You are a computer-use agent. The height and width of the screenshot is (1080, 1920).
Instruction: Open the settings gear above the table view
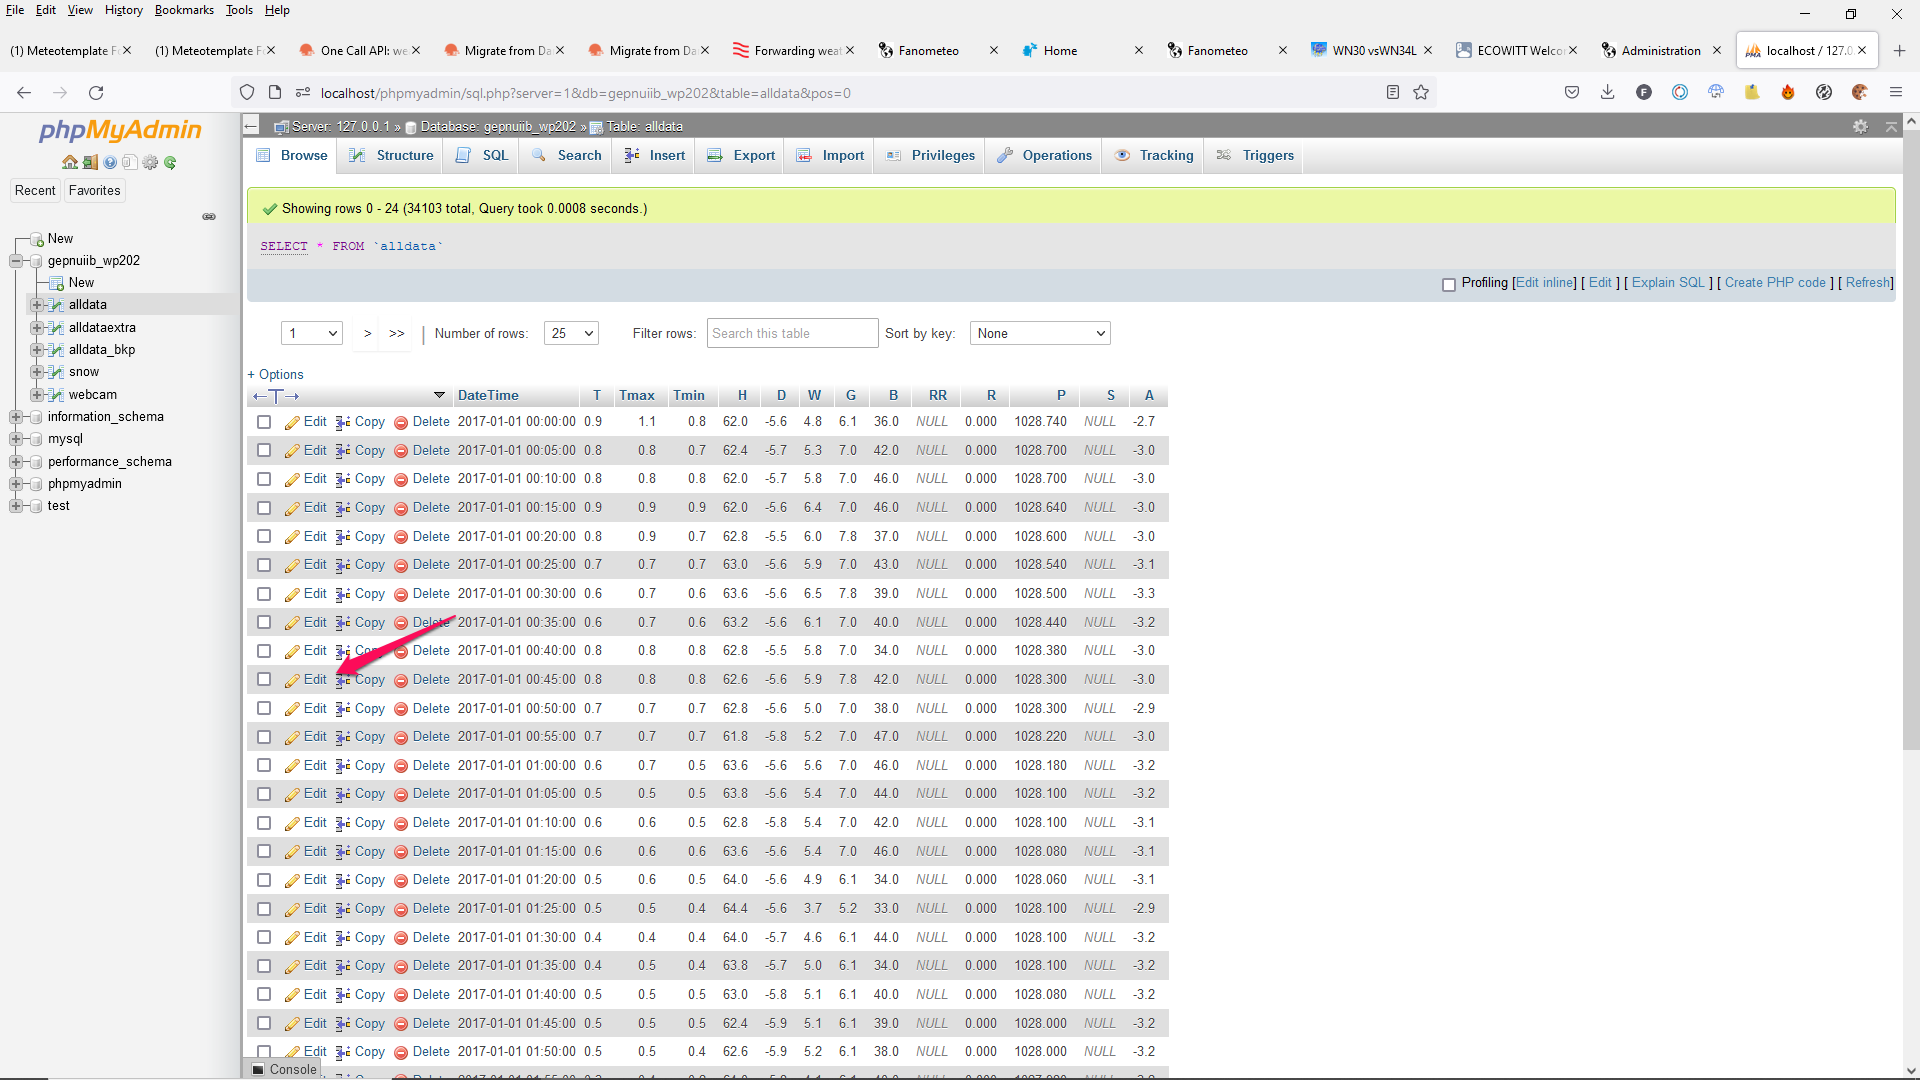(x=1862, y=126)
